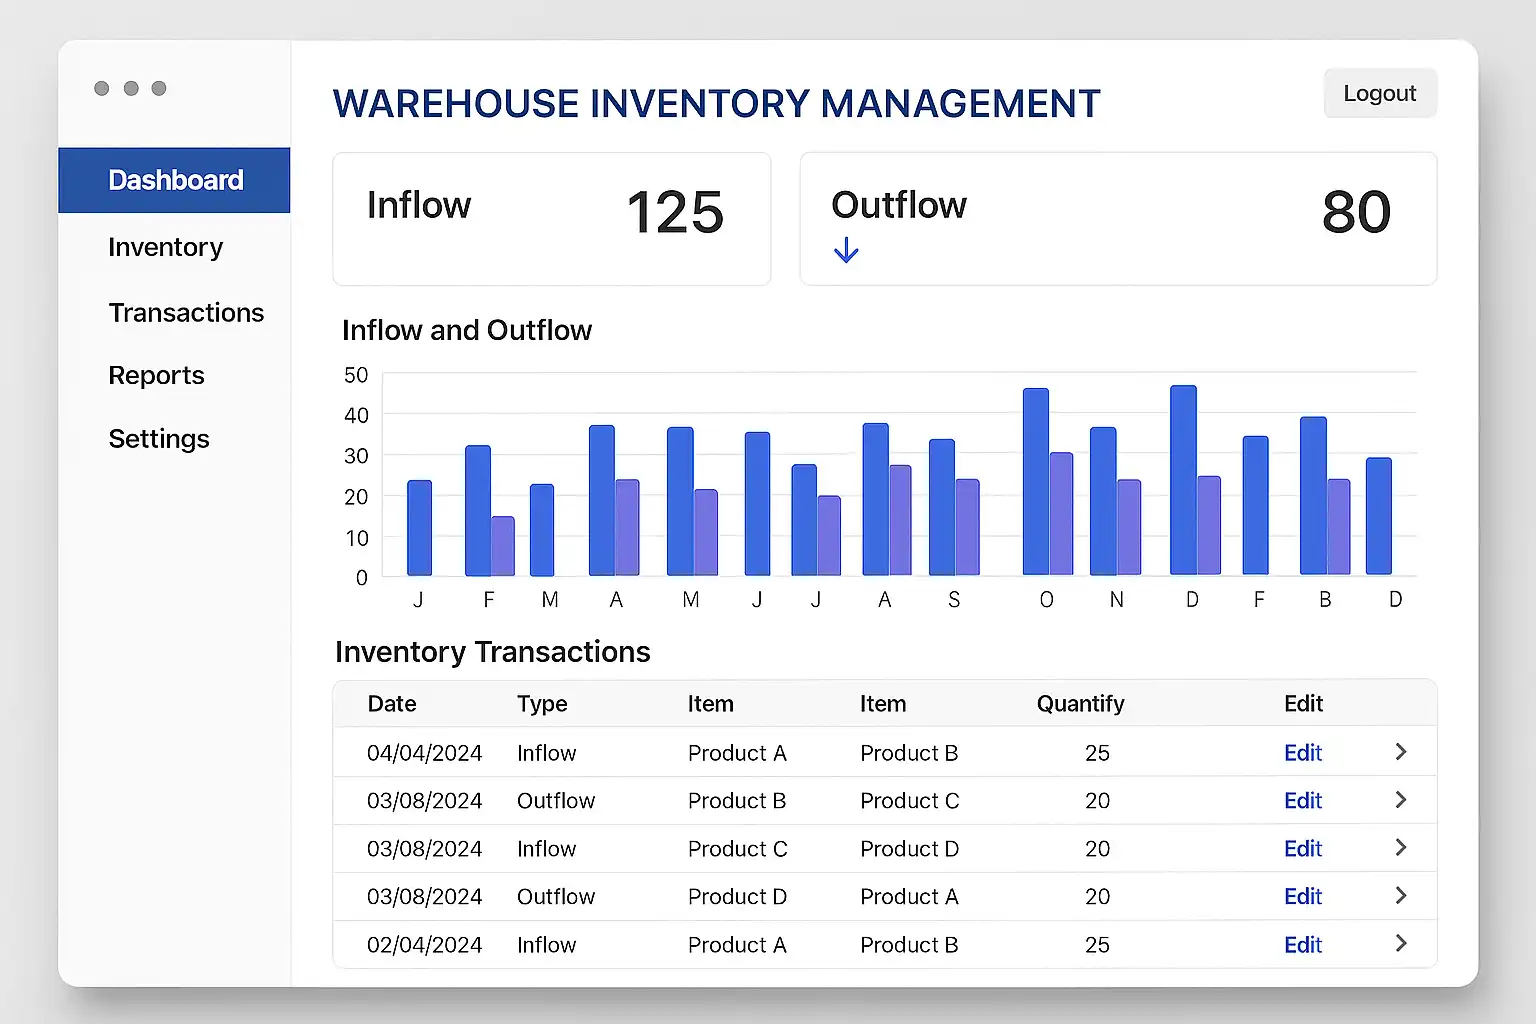Sort by the Date column header

(392, 704)
